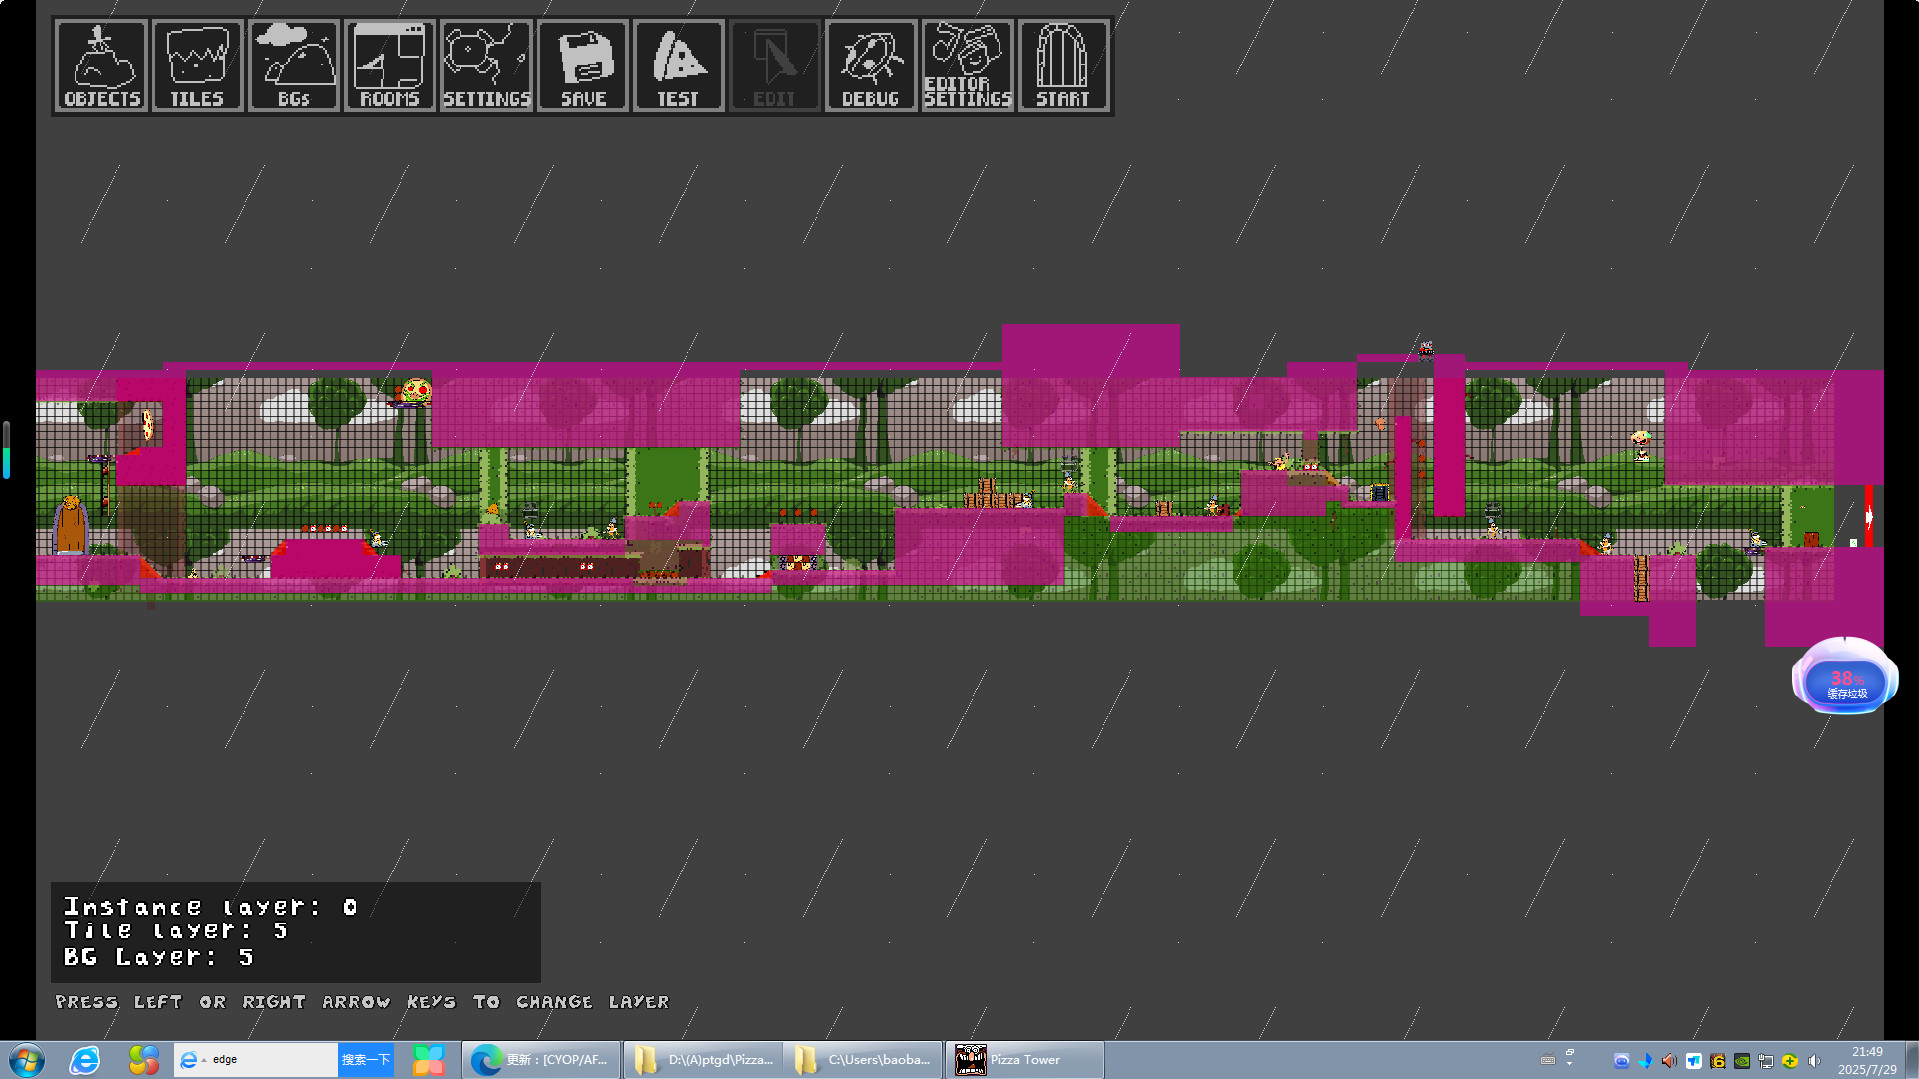
Task: Open the BGs backgrounds menu
Action: [x=293, y=66]
